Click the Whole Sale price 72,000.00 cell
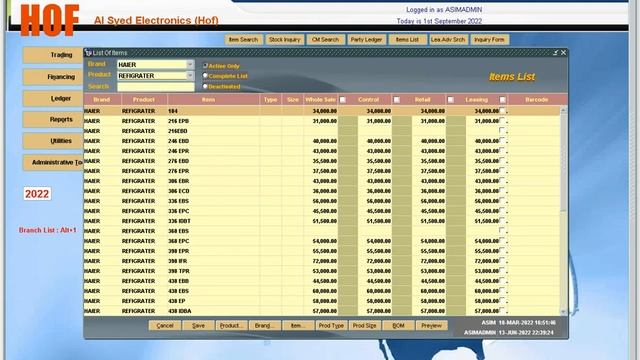The height and width of the screenshot is (360, 640). tap(321, 261)
